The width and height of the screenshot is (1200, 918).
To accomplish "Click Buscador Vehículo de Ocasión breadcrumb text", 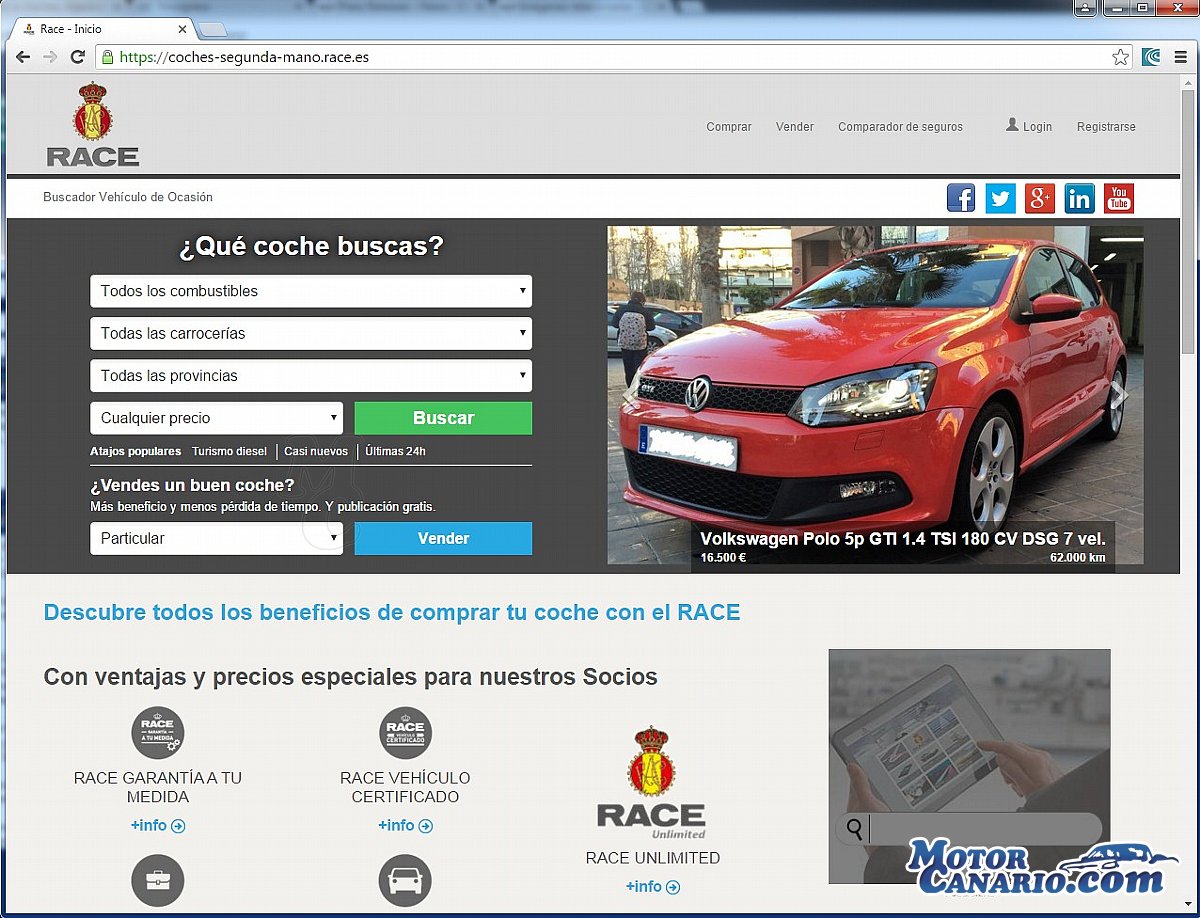I will (x=128, y=197).
